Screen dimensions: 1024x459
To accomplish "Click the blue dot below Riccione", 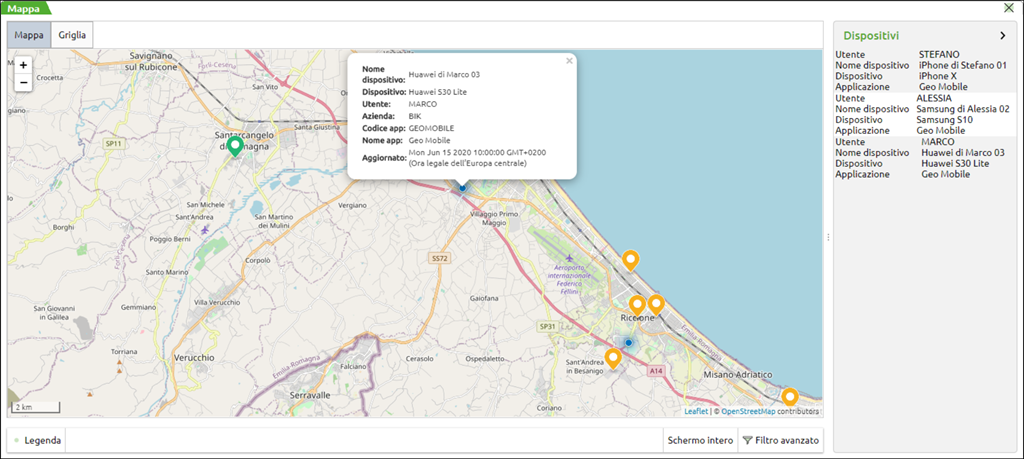I will tap(628, 342).
